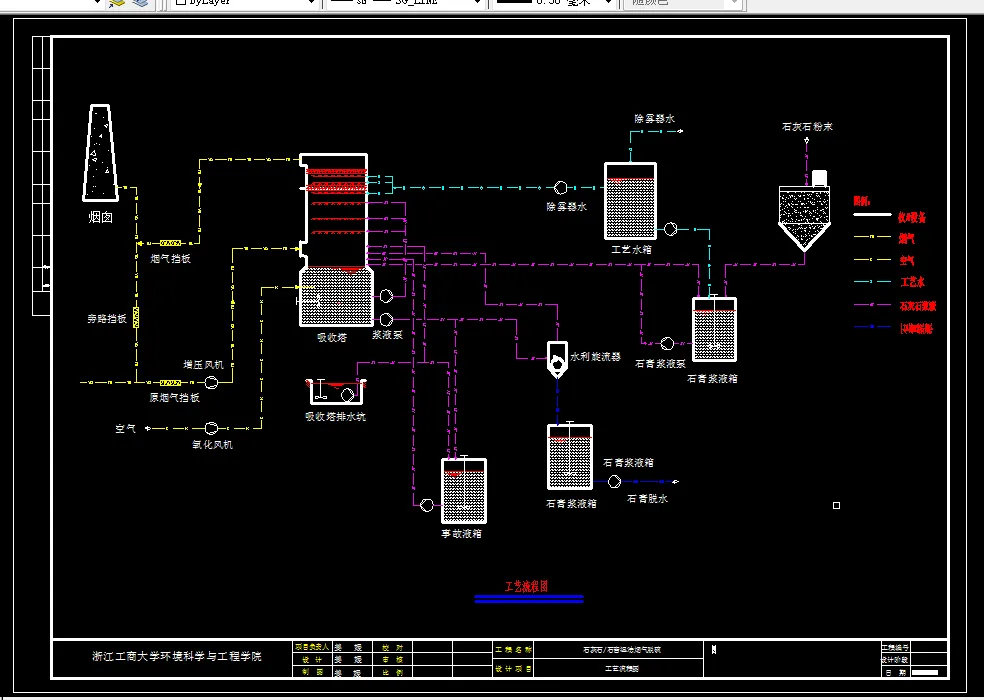Select the 旁路挡板 damper symbol
The width and height of the screenshot is (984, 700).
(x=136, y=318)
